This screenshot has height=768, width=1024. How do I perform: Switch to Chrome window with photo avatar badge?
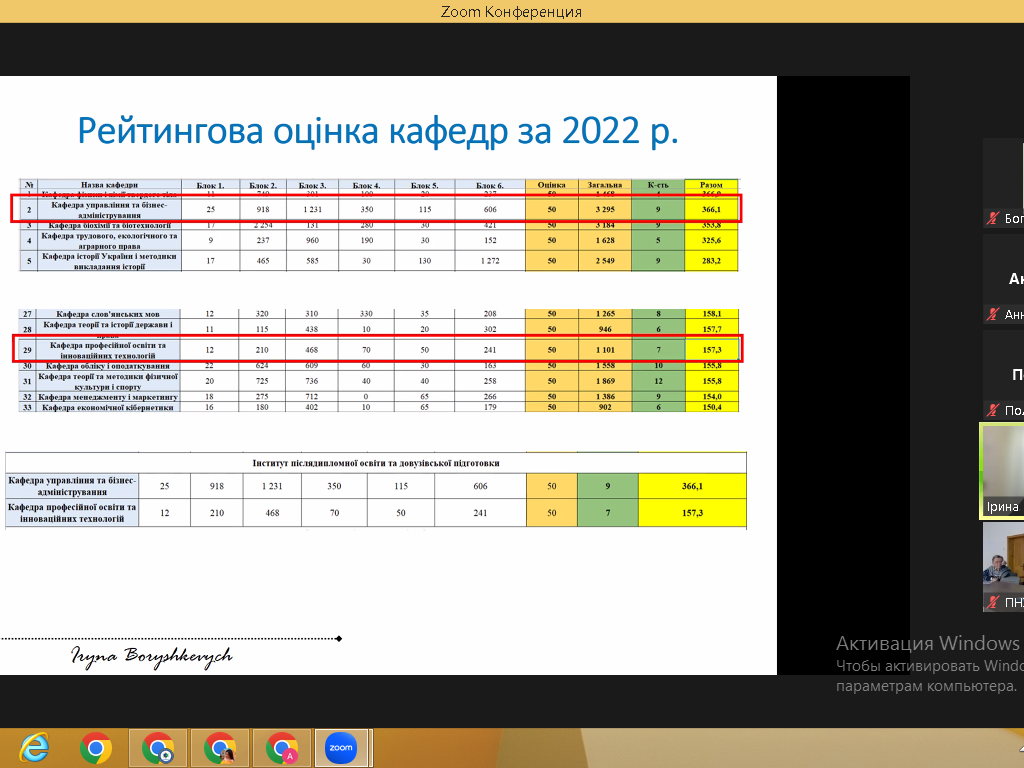pos(220,747)
